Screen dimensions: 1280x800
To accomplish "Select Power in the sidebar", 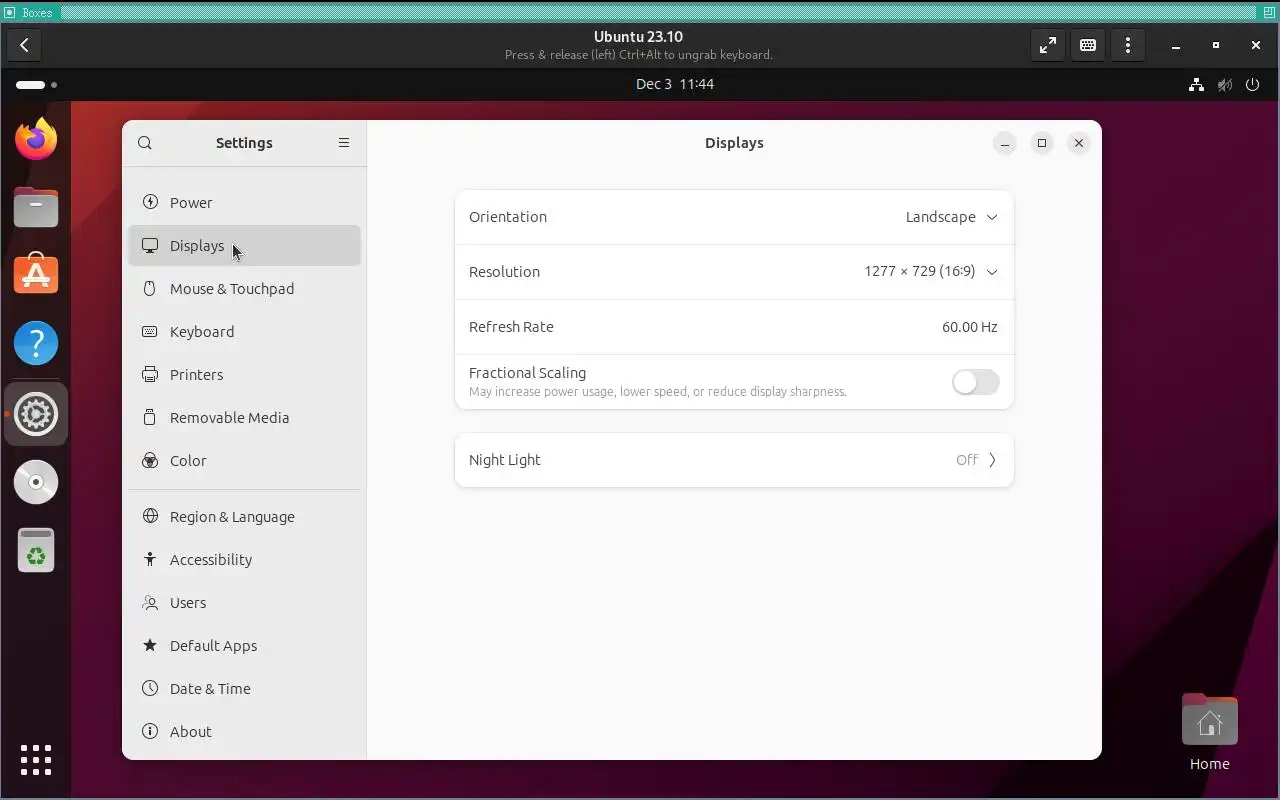I will click(x=244, y=202).
